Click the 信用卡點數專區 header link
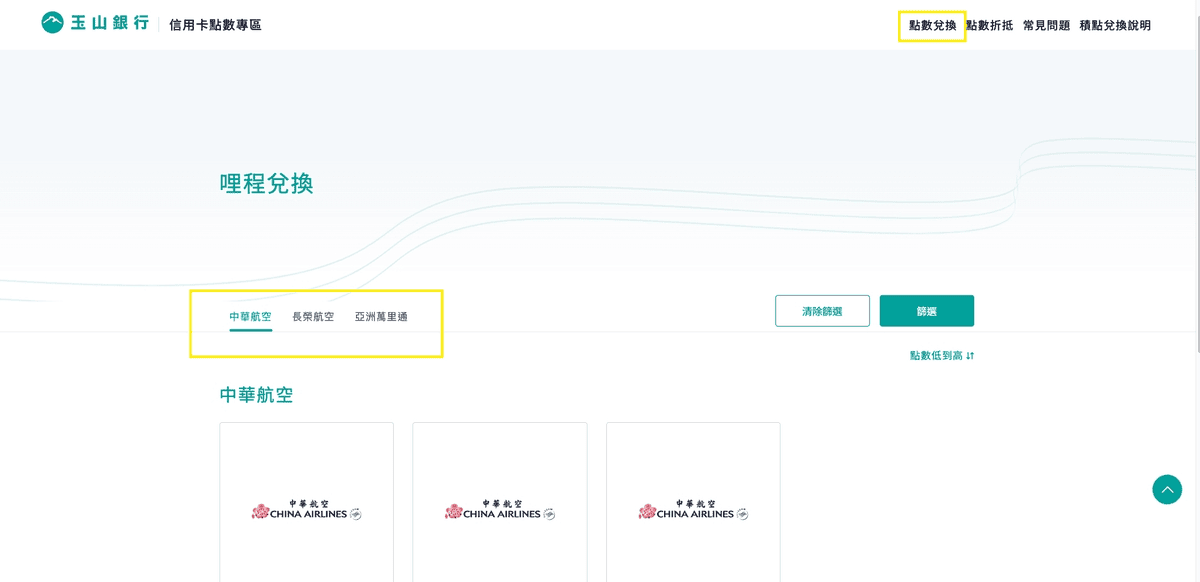This screenshot has width=1200, height=582. point(215,25)
